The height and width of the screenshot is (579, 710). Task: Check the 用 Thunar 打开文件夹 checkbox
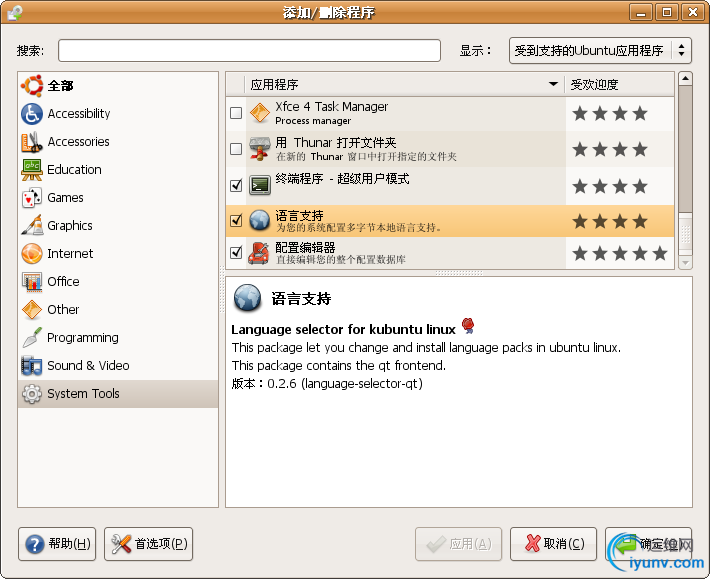pos(236,149)
